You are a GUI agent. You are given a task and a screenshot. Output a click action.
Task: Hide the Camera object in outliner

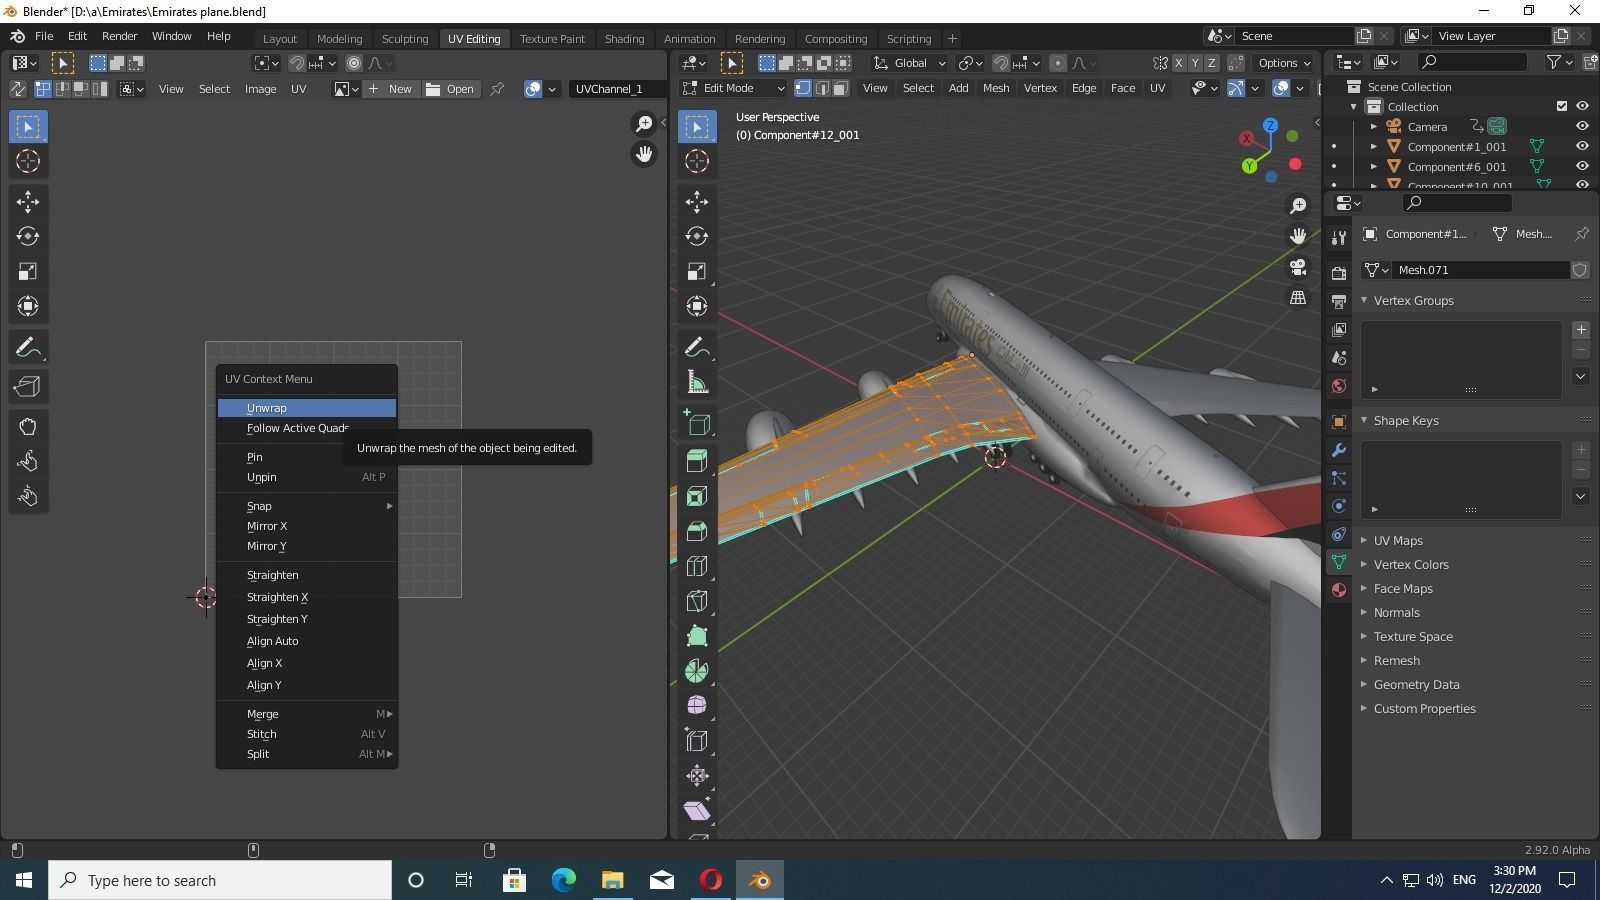[1582, 126]
